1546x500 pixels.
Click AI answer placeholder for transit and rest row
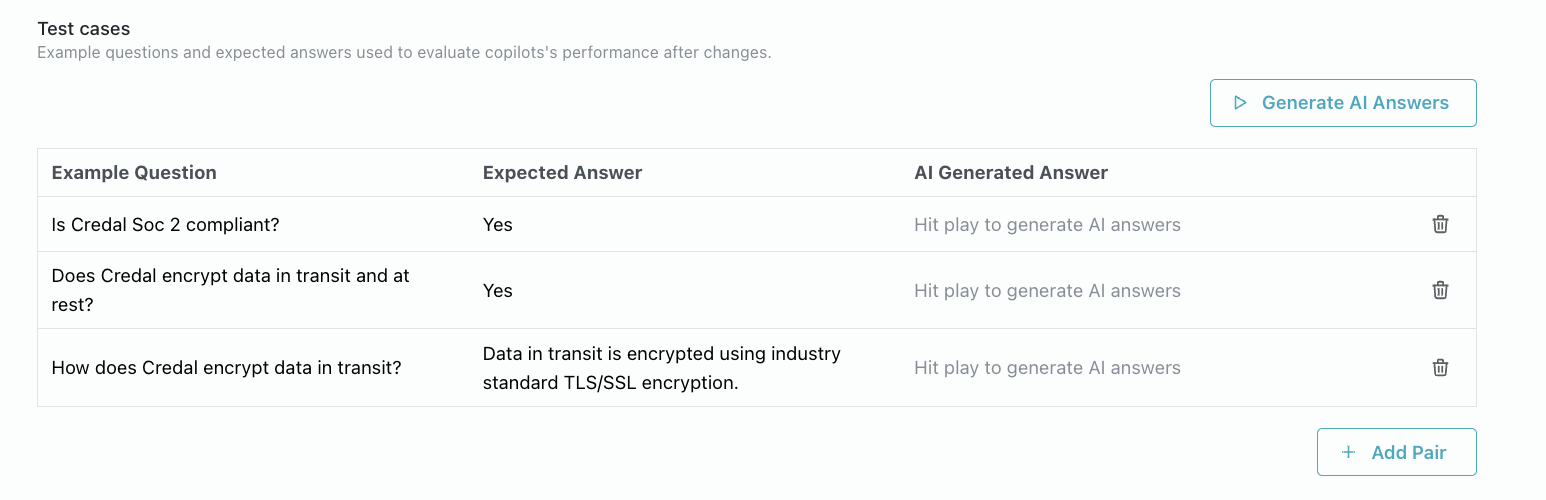[x=1047, y=291]
